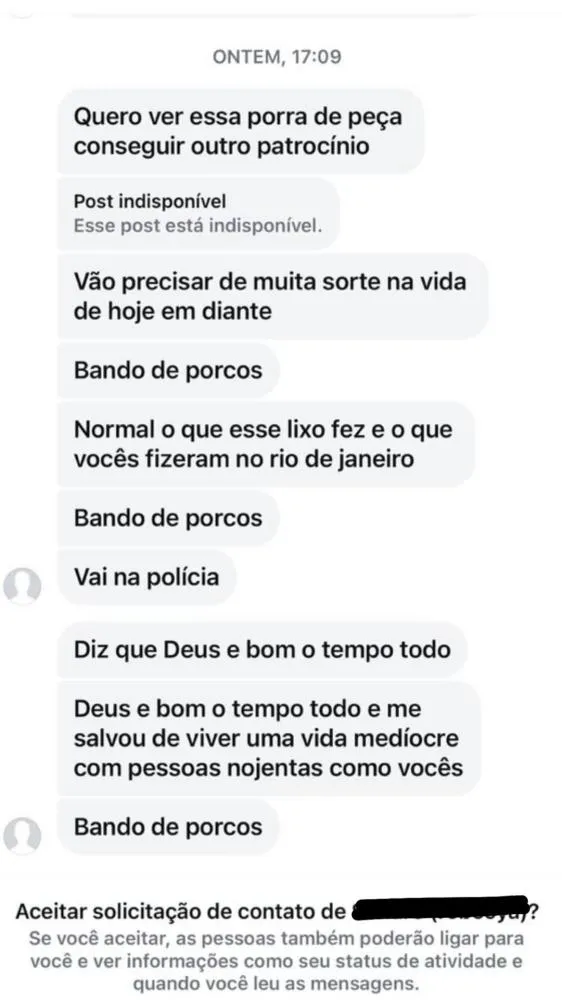Viewport: 562px width, 1000px height.
Task: Tap the last 'Bando de porcos' bubble
Action: point(168,827)
